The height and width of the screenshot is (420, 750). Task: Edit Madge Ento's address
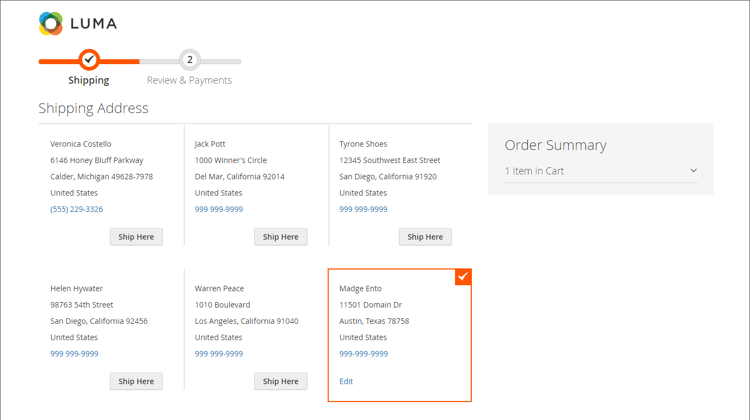point(346,381)
